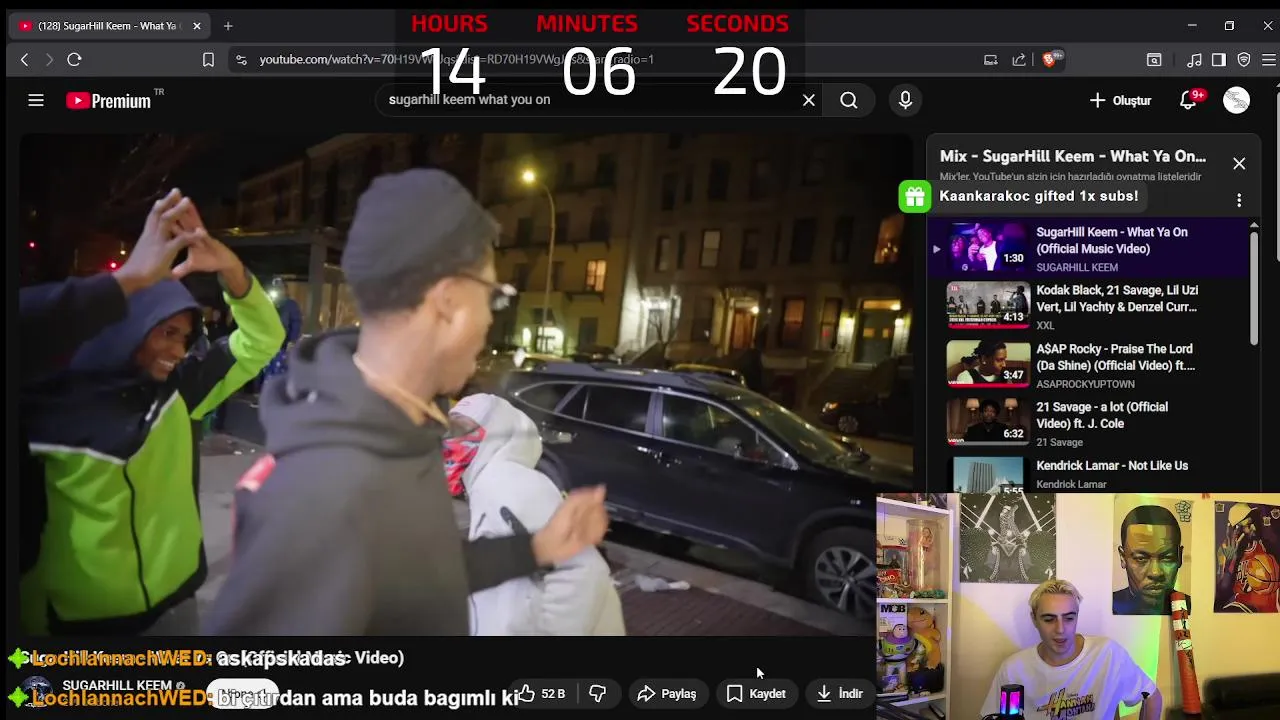Go back to the previous page
The width and height of the screenshot is (1280, 720).
(x=25, y=60)
